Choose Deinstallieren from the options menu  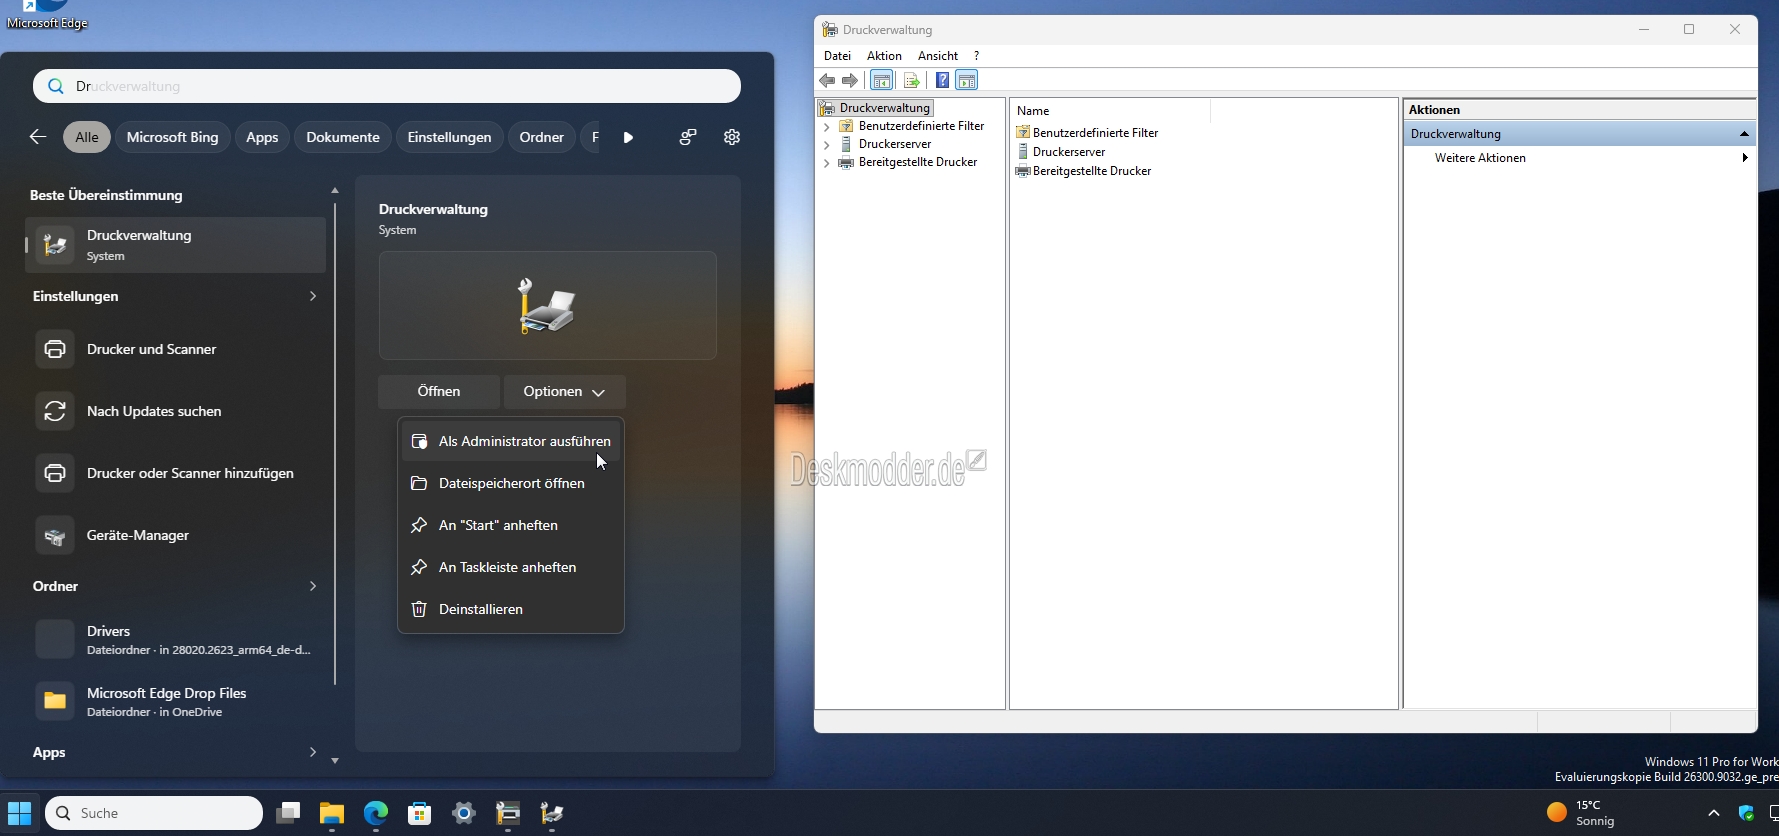[x=511, y=609]
